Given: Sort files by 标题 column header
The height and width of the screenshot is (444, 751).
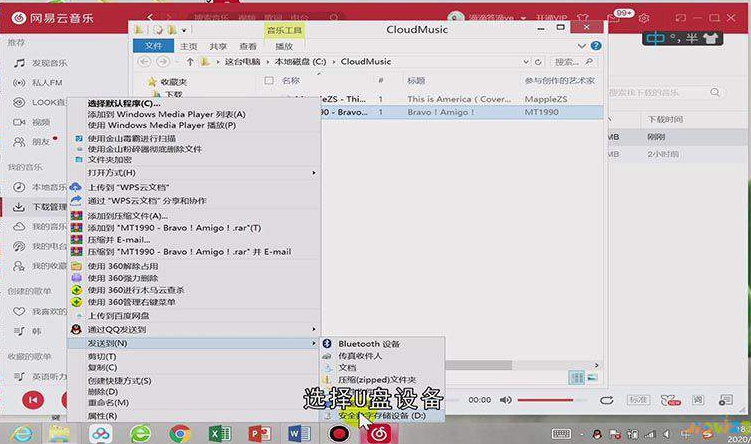Looking at the screenshot, I should pos(416,81).
